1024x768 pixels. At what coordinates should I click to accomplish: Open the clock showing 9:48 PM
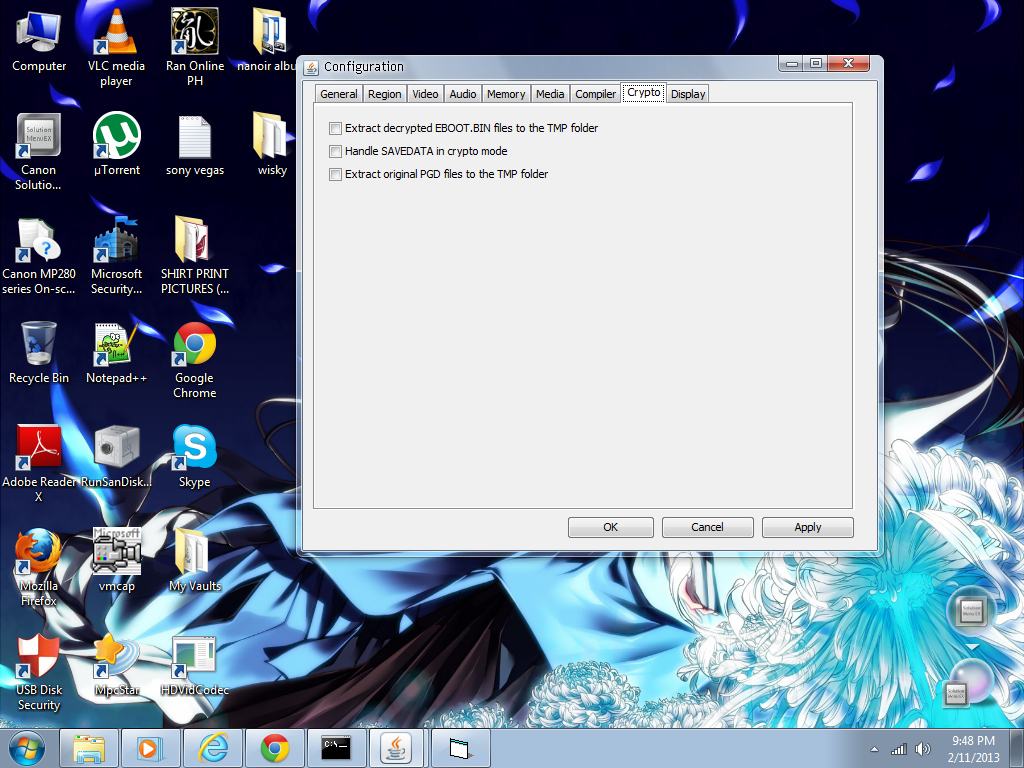pos(973,749)
